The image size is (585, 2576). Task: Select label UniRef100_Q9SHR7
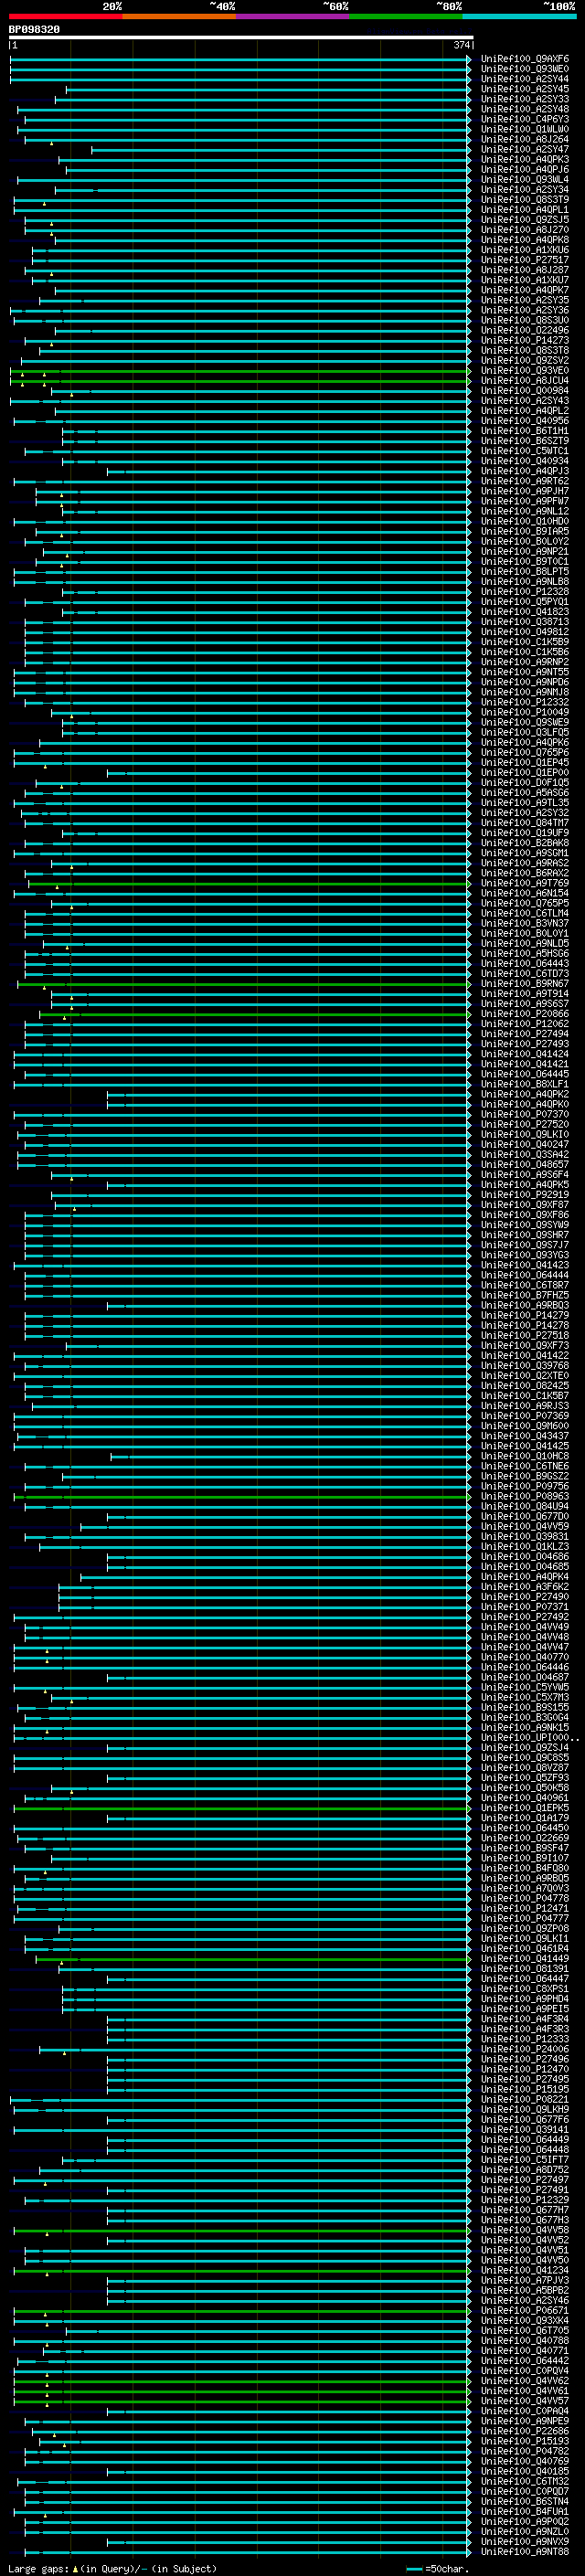[525, 1234]
